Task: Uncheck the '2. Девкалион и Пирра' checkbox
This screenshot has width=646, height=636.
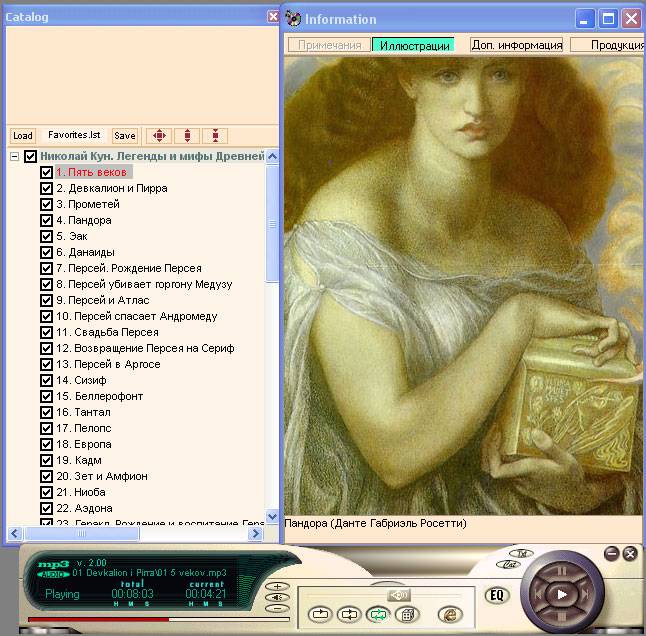Action: tap(47, 188)
